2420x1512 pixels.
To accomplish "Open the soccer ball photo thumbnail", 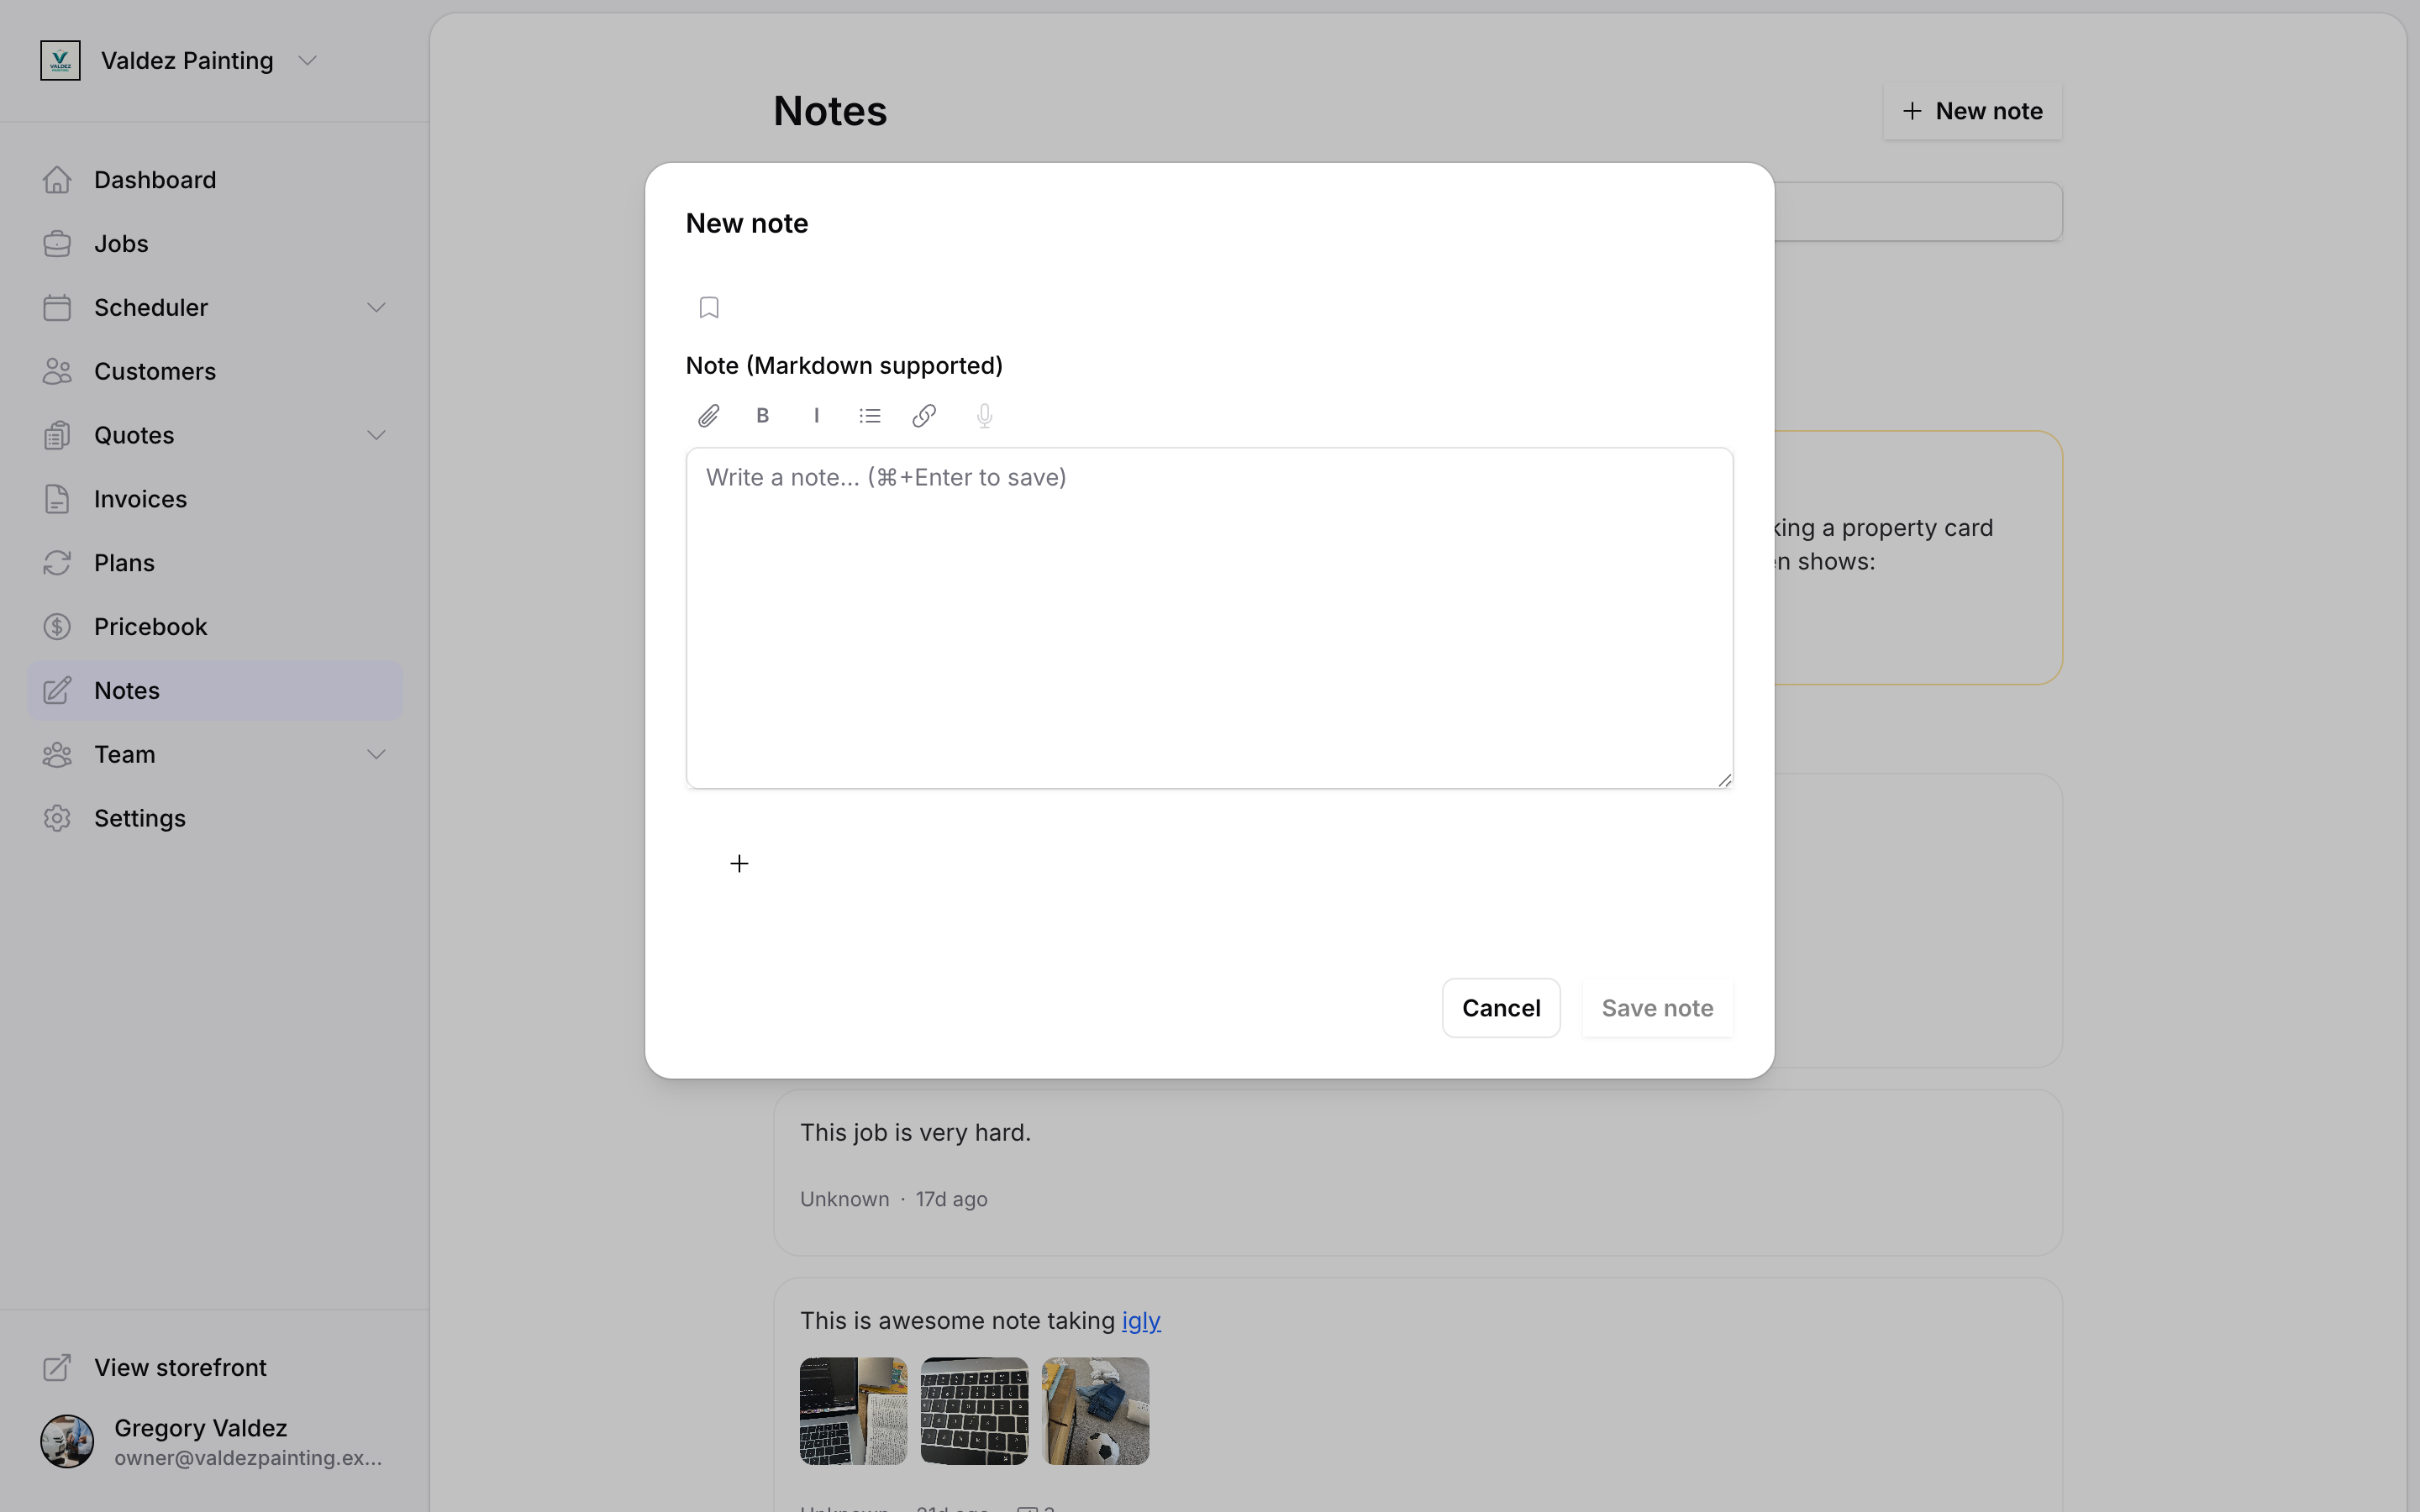I will click(1095, 1411).
